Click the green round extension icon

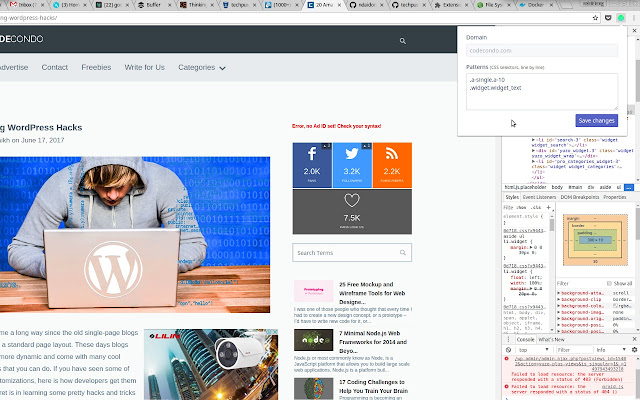tap(621, 18)
